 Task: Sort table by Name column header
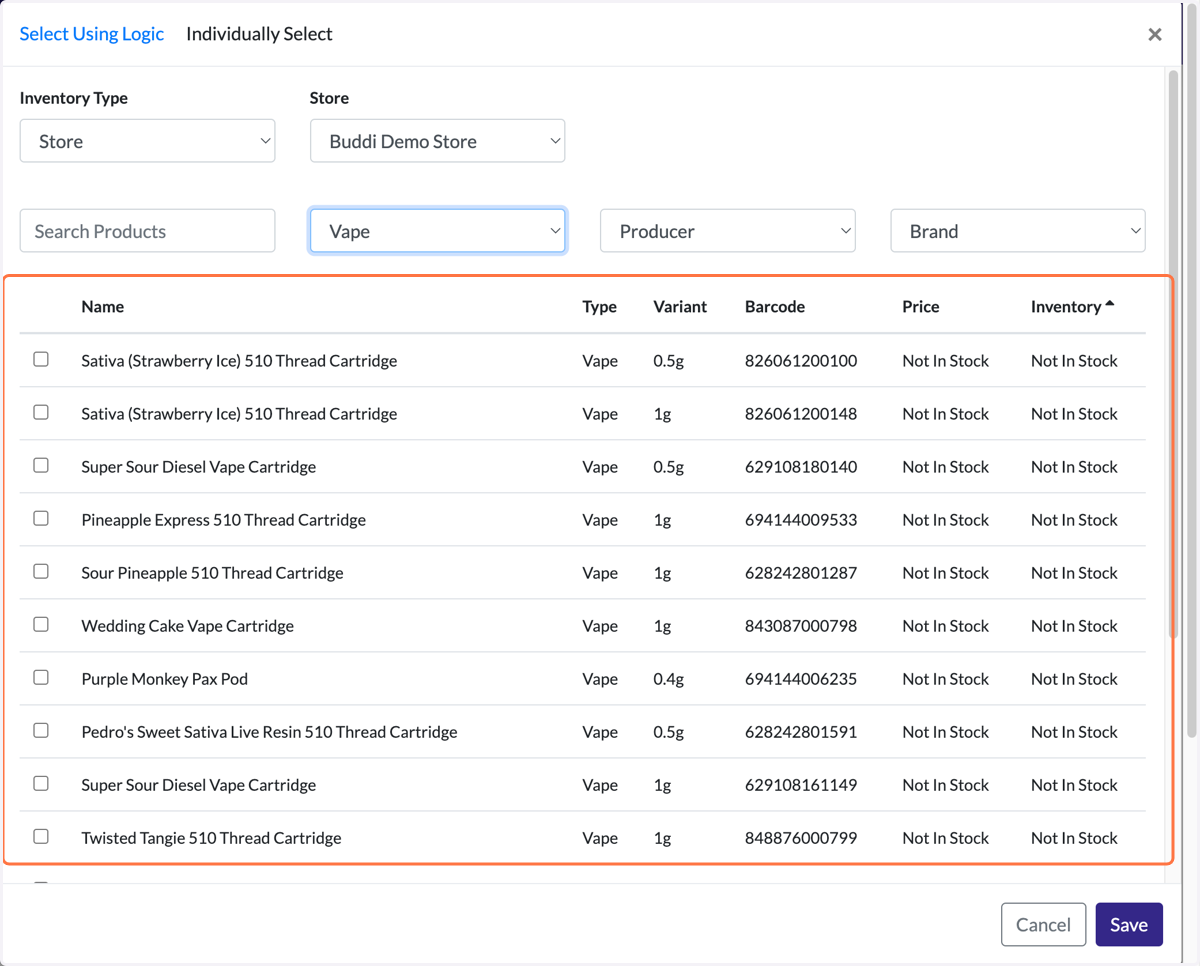pos(103,307)
